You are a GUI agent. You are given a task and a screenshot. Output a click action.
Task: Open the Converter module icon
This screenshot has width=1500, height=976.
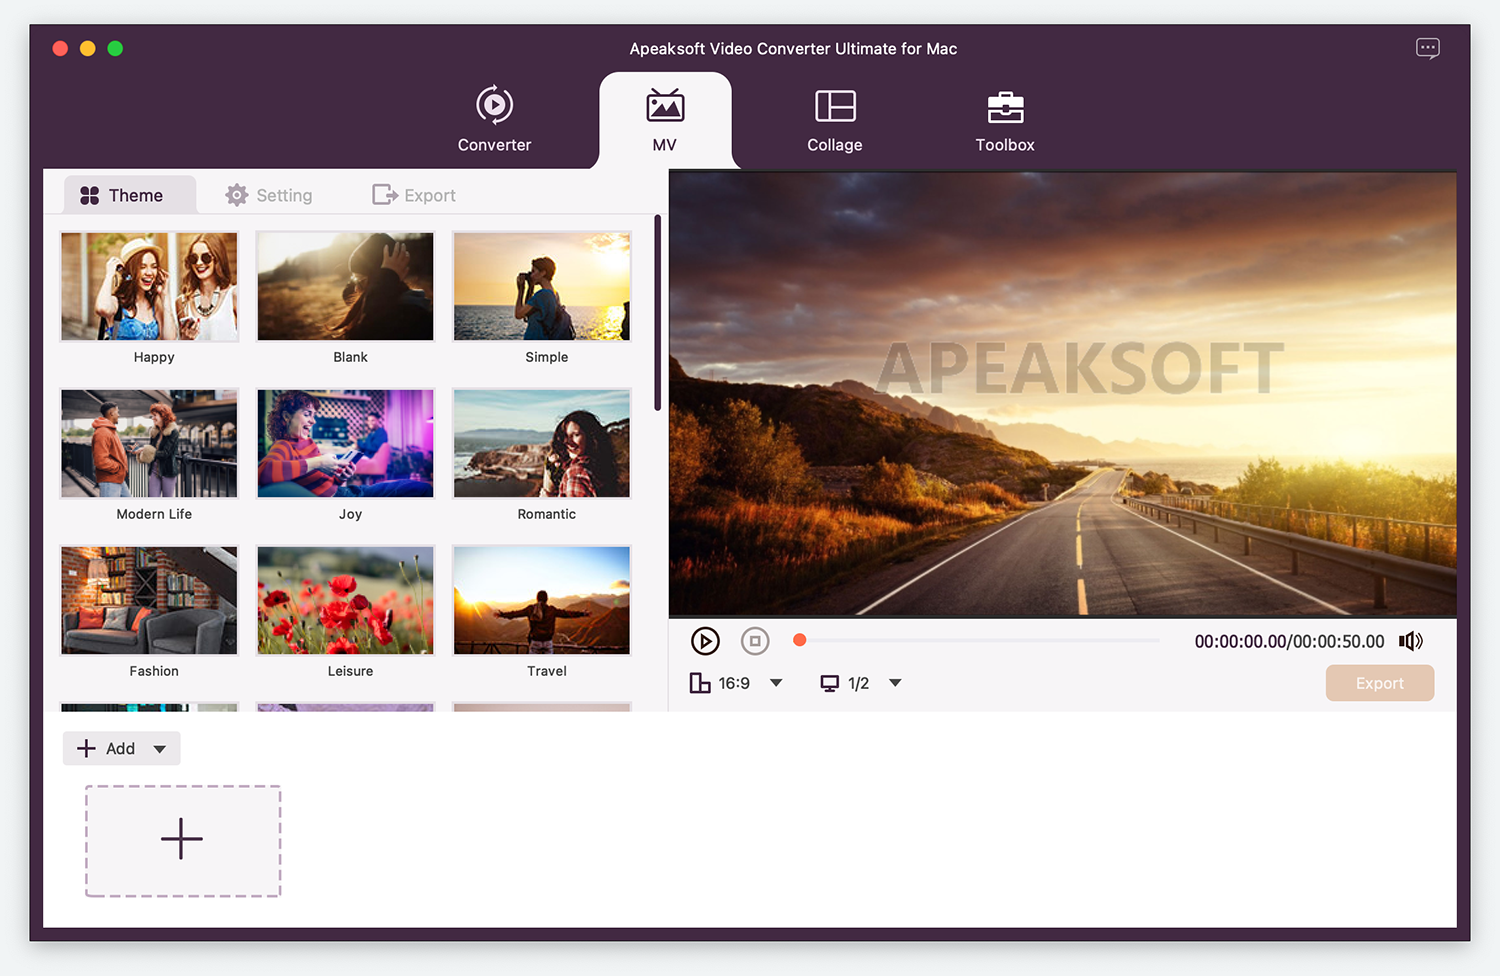click(494, 106)
